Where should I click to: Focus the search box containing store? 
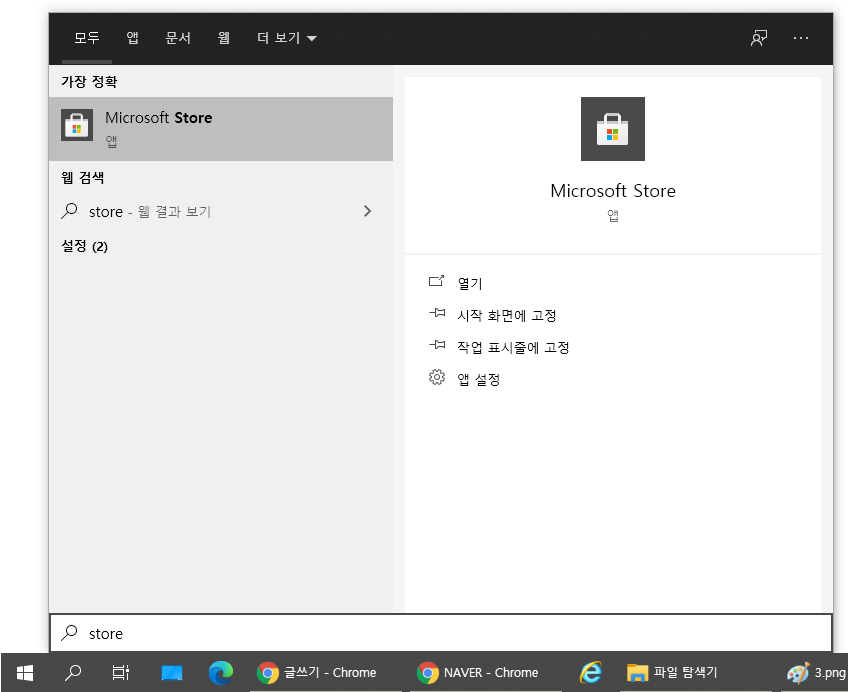(x=441, y=633)
